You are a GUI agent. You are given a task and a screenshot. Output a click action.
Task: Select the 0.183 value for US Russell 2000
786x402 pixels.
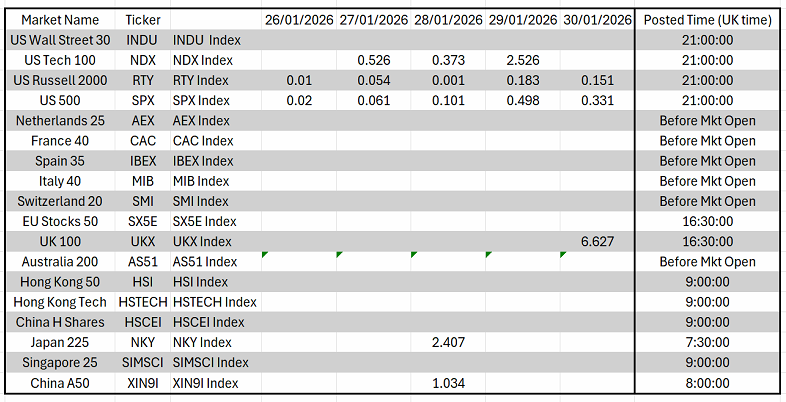click(523, 80)
